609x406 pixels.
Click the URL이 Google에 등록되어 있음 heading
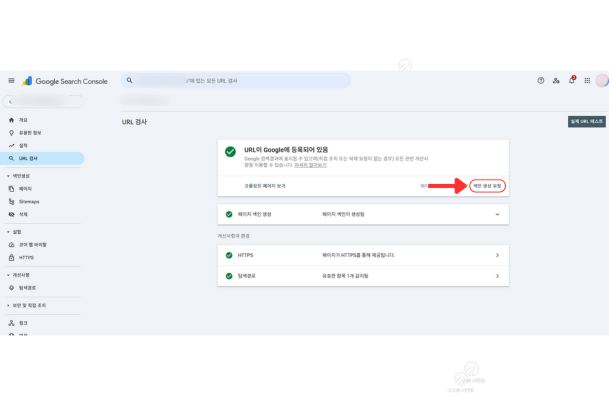coord(286,150)
